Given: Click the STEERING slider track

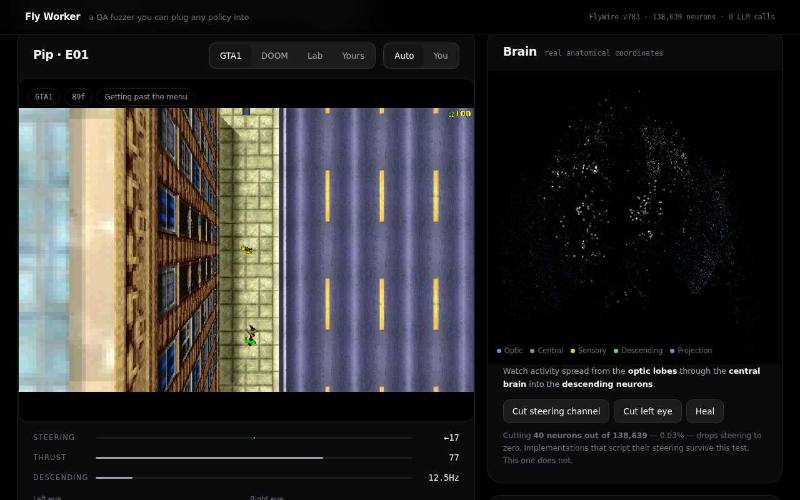Looking at the screenshot, I should (254, 438).
